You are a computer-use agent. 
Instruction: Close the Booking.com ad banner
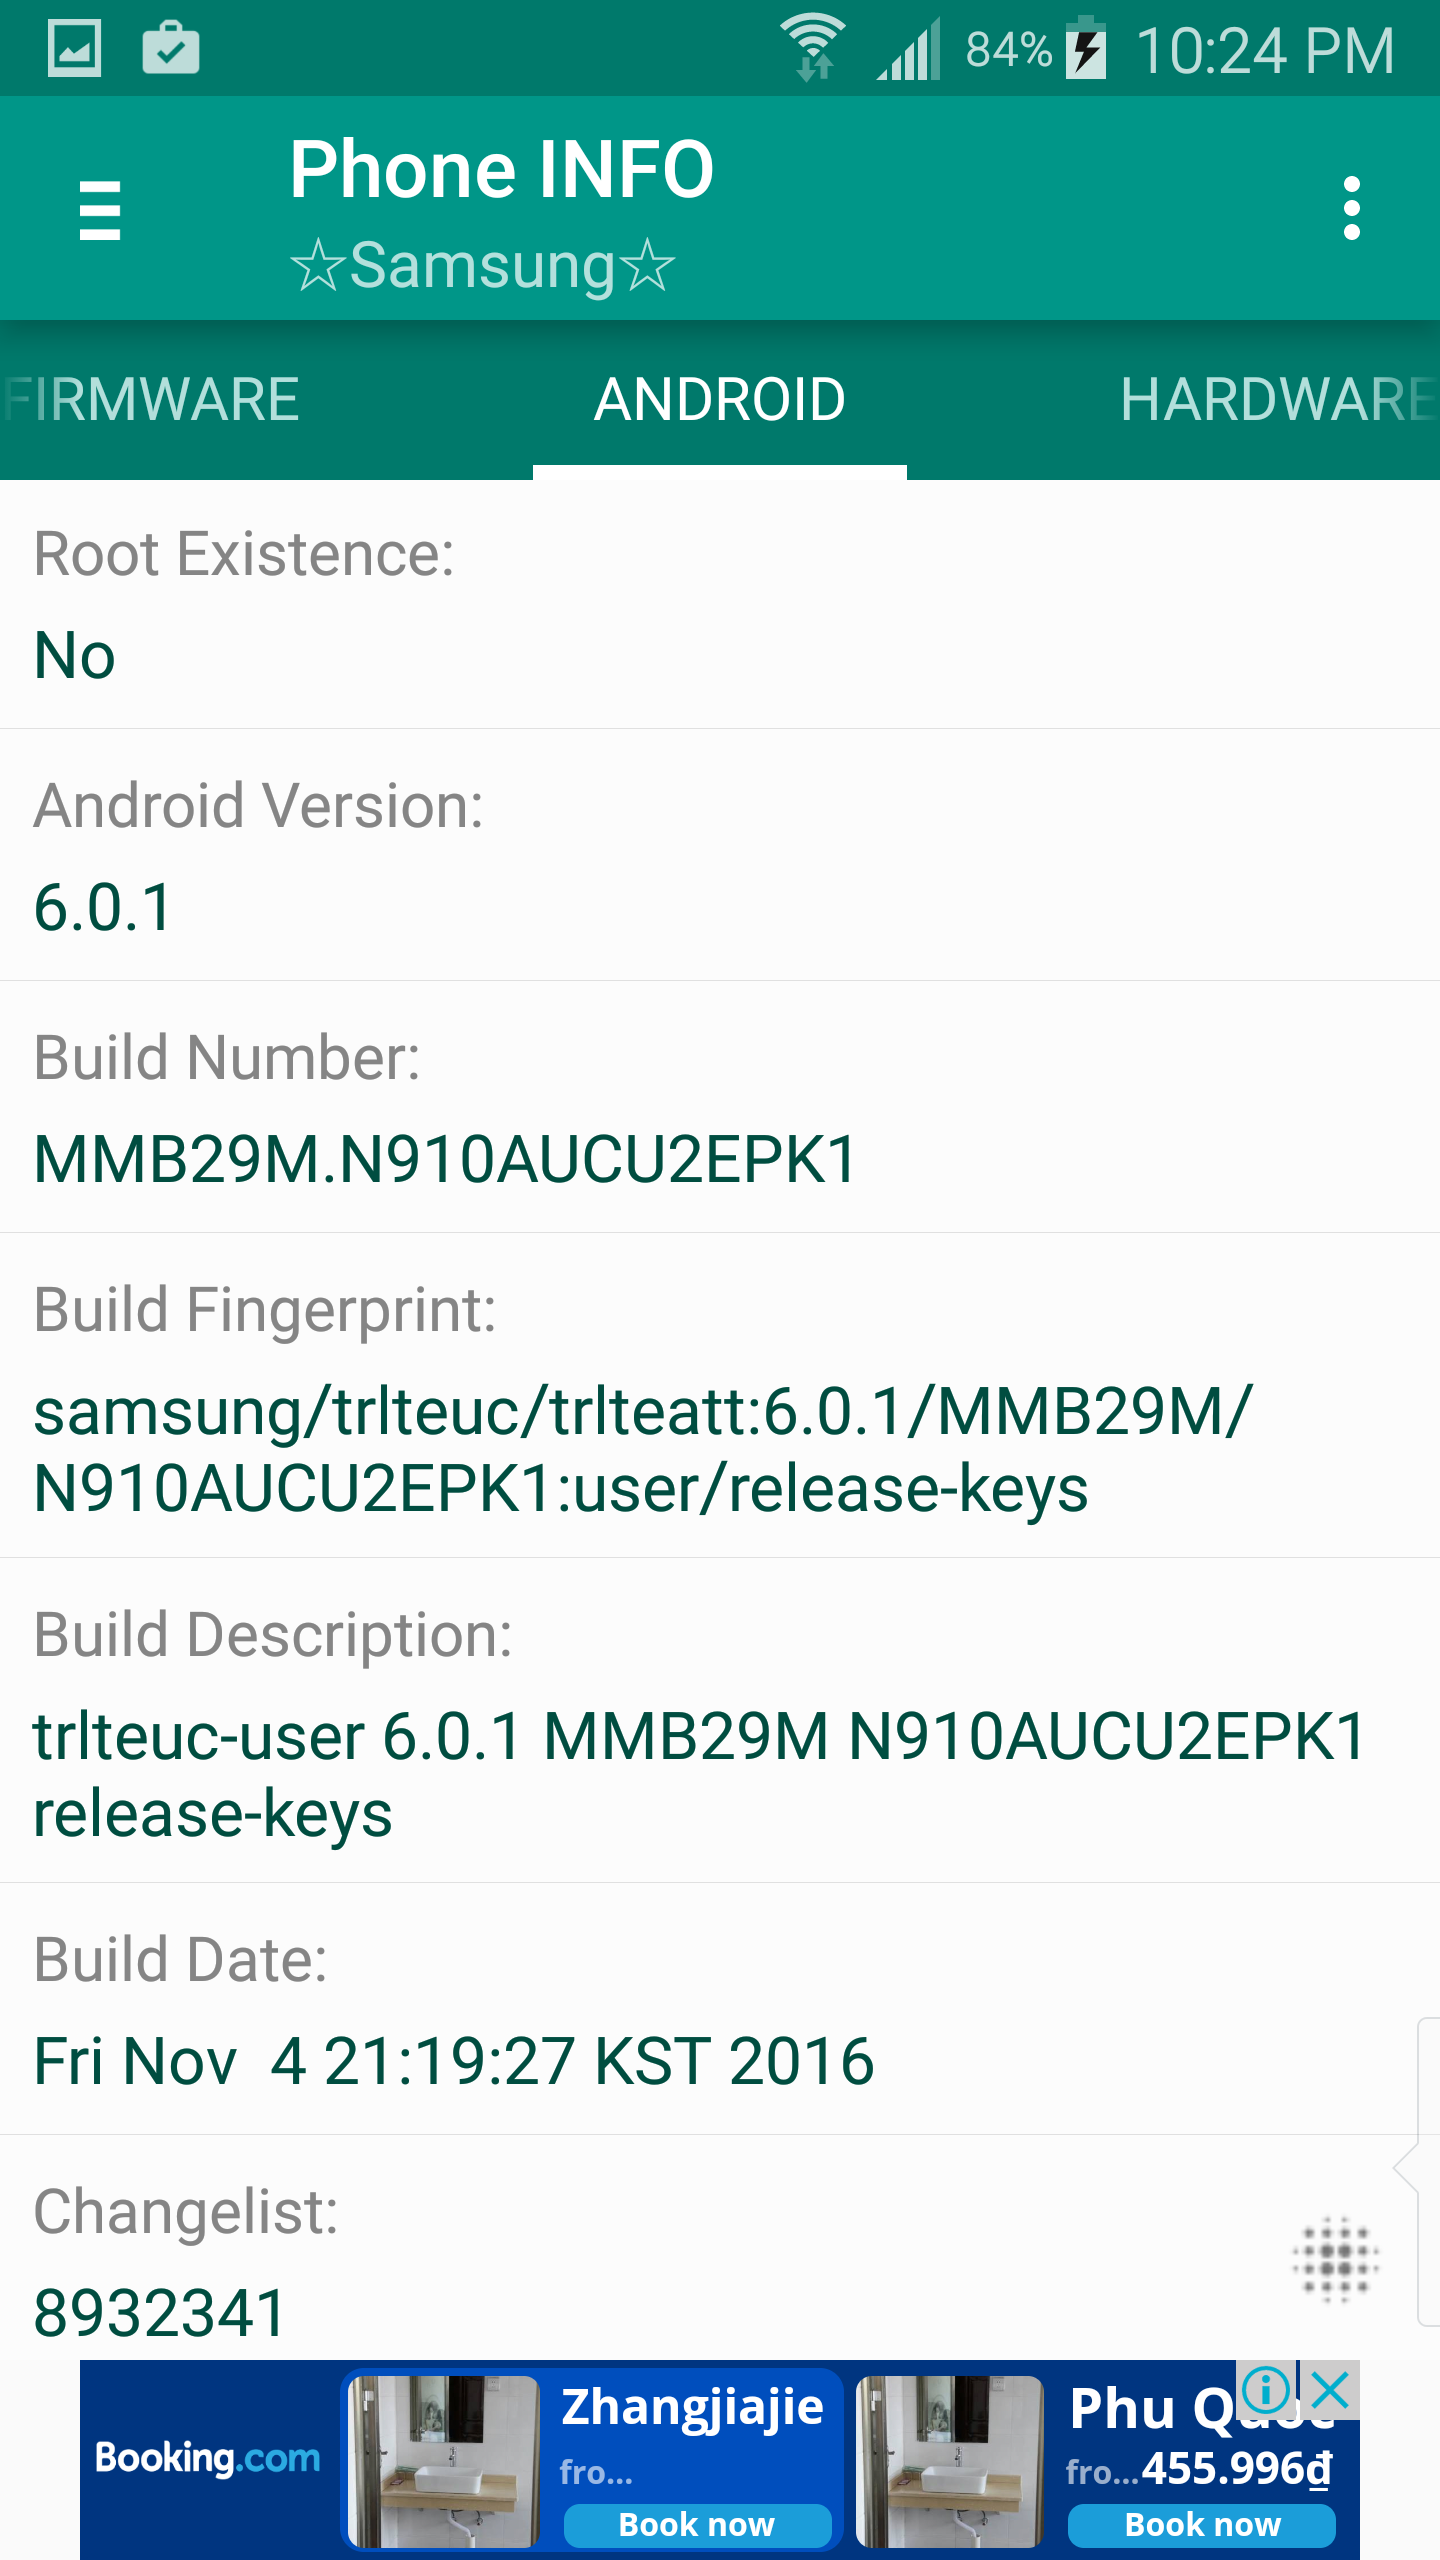[1331, 2391]
